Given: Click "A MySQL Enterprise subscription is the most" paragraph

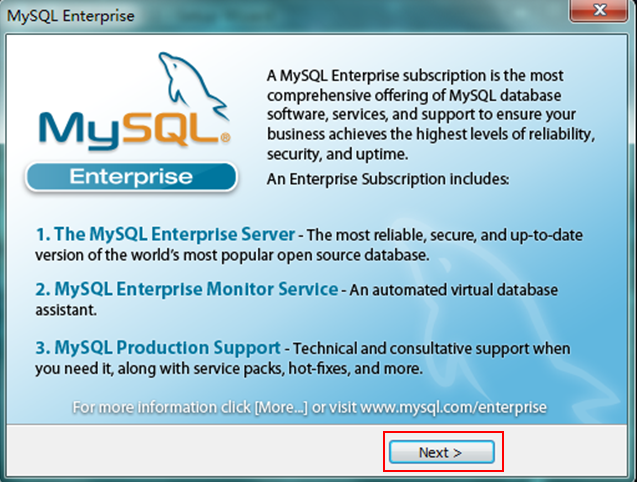Looking at the screenshot, I should click(x=431, y=115).
